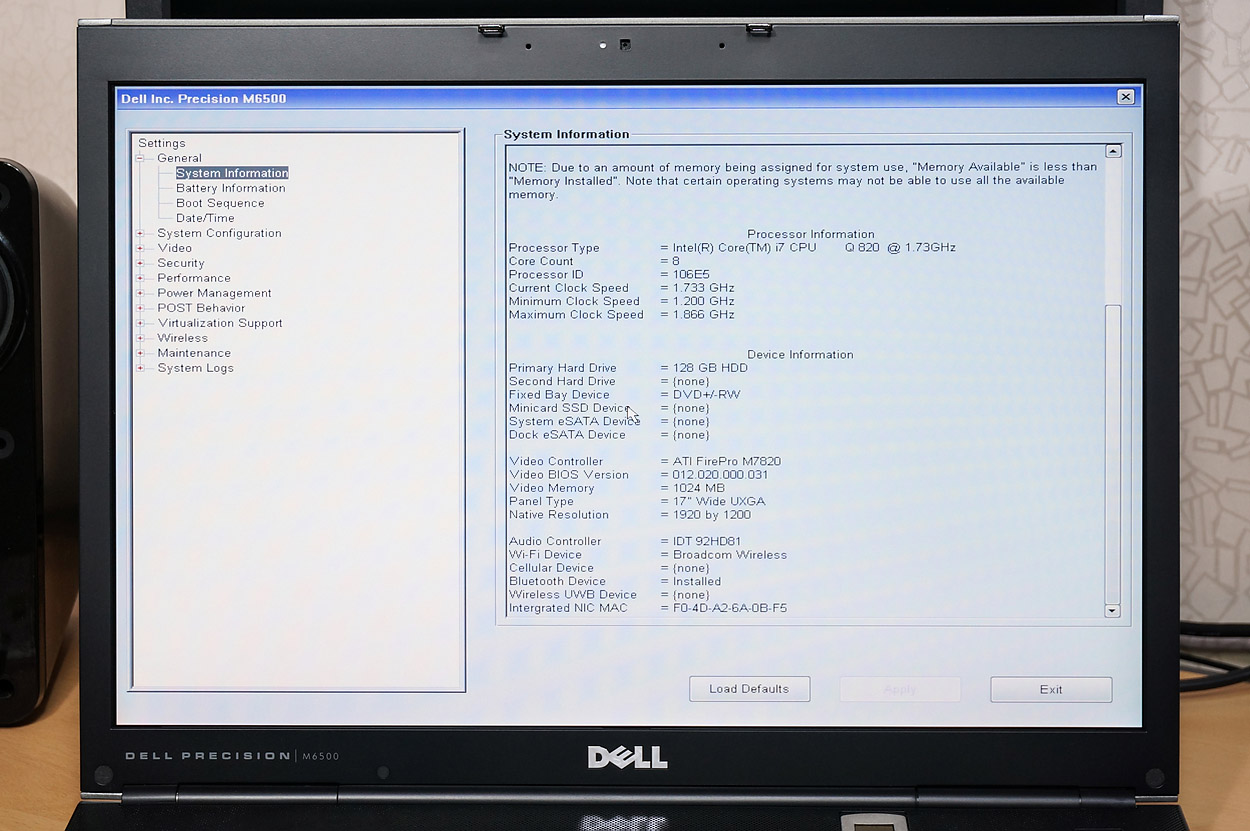This screenshot has width=1250, height=831.
Task: Expand the Virtualization Support node
Action: (141, 323)
